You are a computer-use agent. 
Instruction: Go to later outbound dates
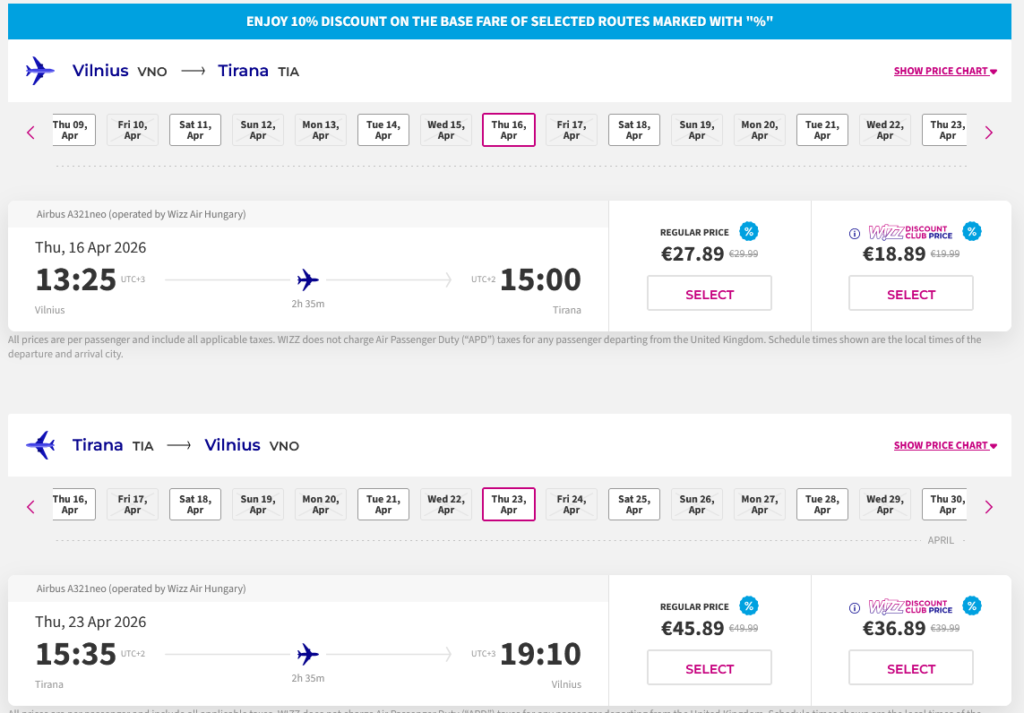989,132
